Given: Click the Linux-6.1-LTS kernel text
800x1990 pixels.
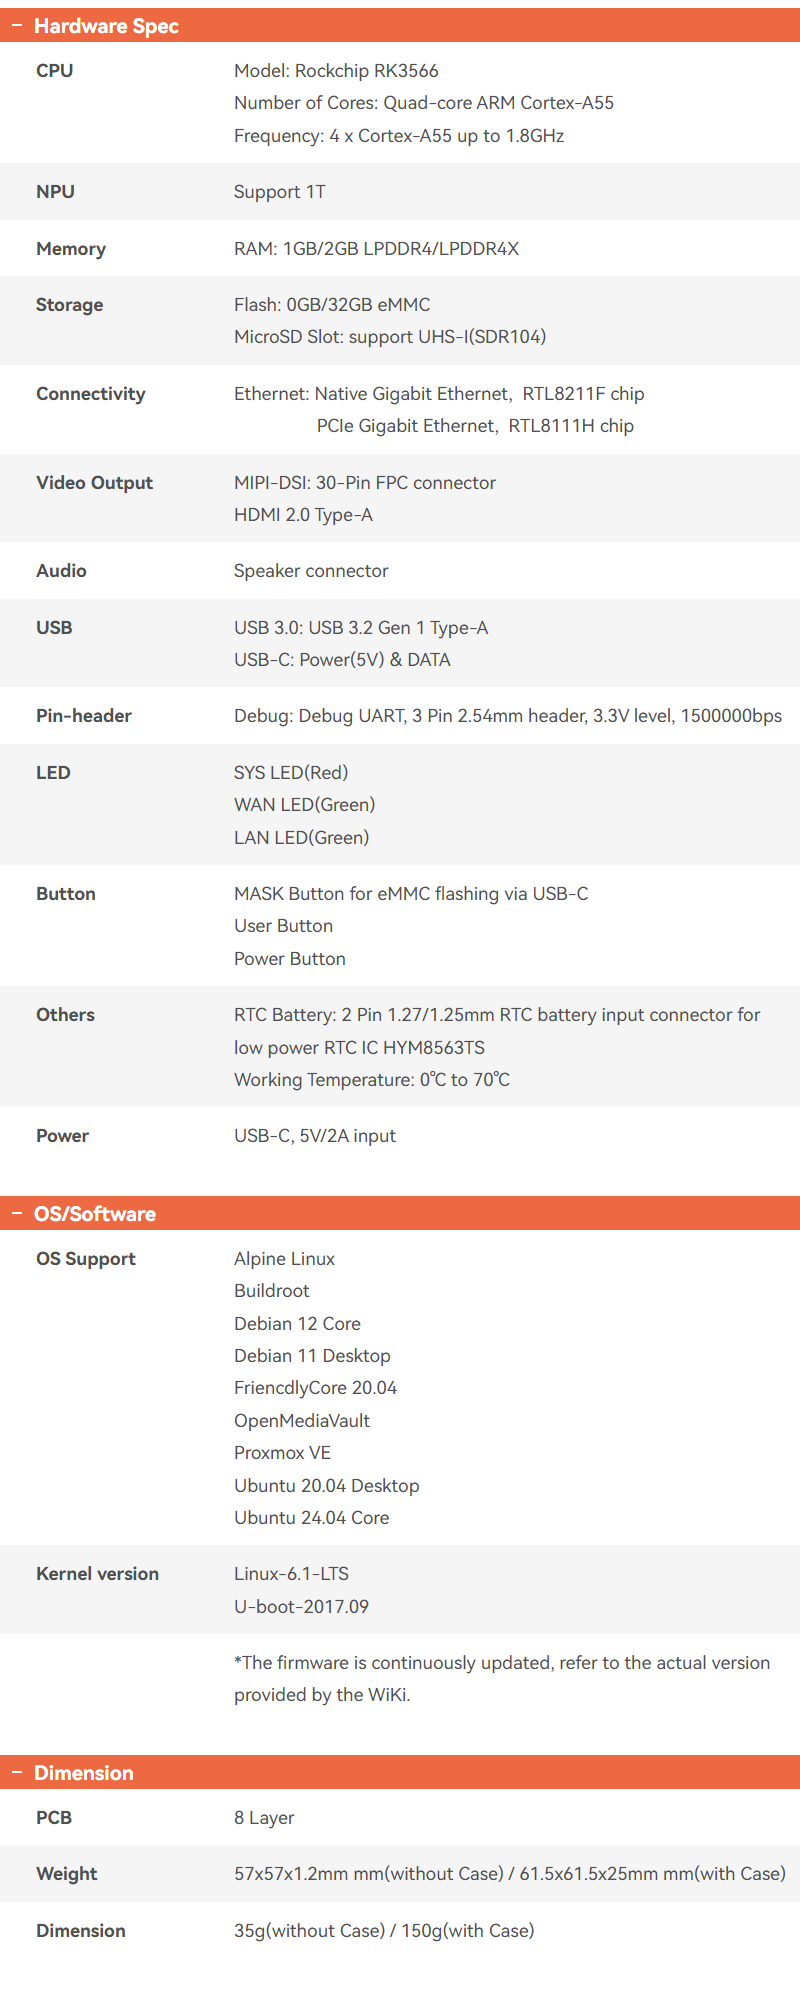Looking at the screenshot, I should 292,1574.
